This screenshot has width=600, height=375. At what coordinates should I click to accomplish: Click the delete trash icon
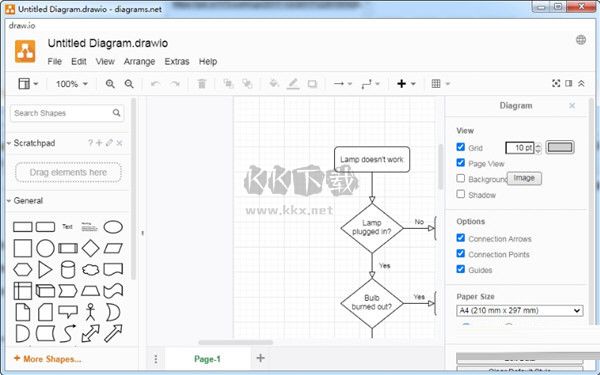[x=202, y=84]
